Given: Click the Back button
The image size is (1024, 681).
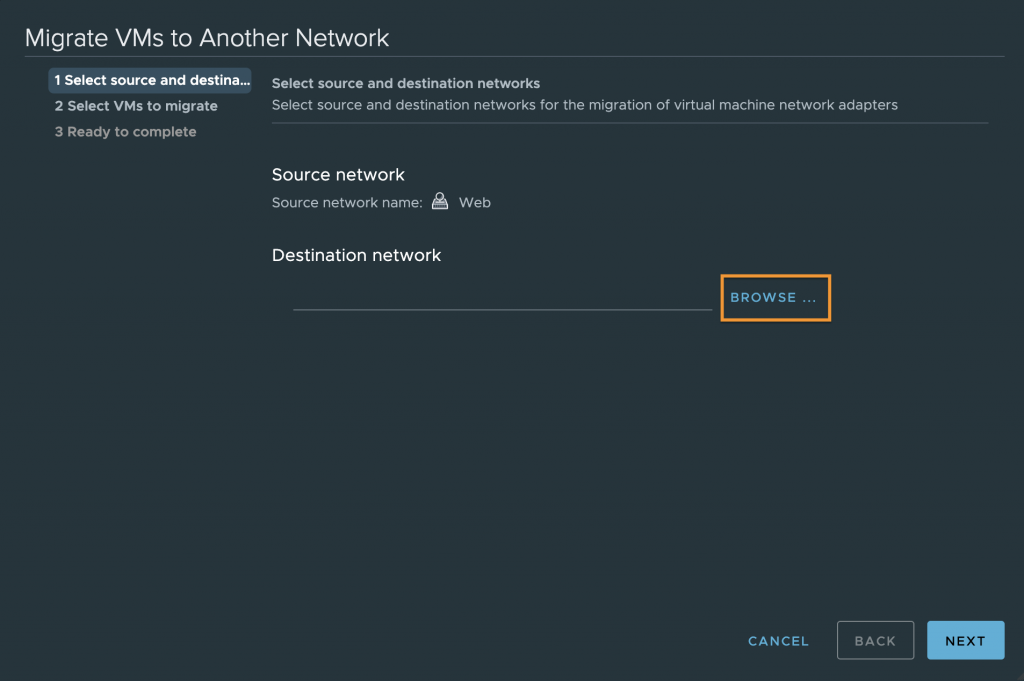Looking at the screenshot, I should [875, 641].
